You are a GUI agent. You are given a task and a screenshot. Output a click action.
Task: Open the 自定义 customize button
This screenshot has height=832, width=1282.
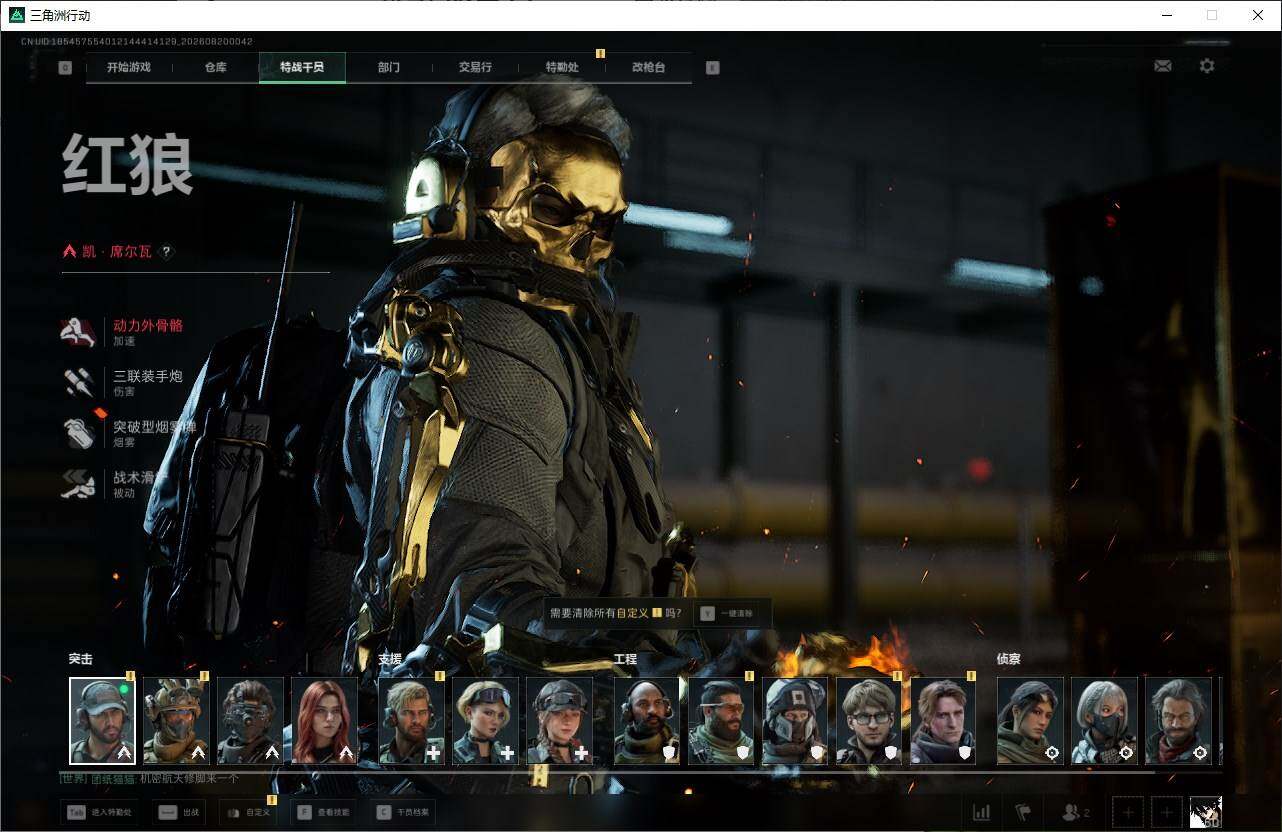pyautogui.click(x=249, y=812)
